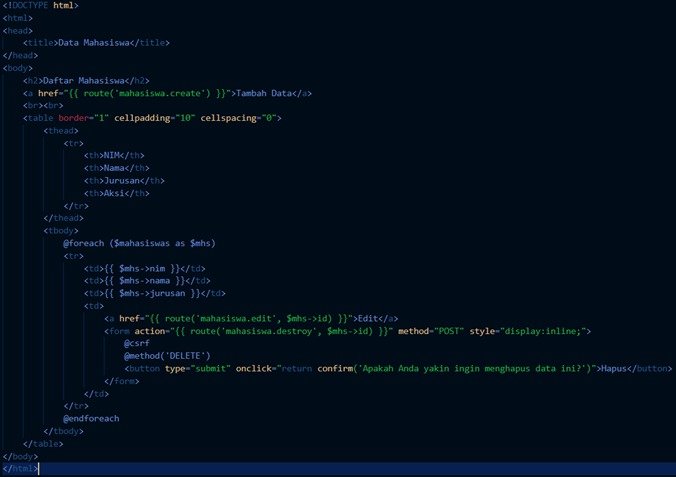
Task: Click the closing </head> tag
Action: [20, 56]
